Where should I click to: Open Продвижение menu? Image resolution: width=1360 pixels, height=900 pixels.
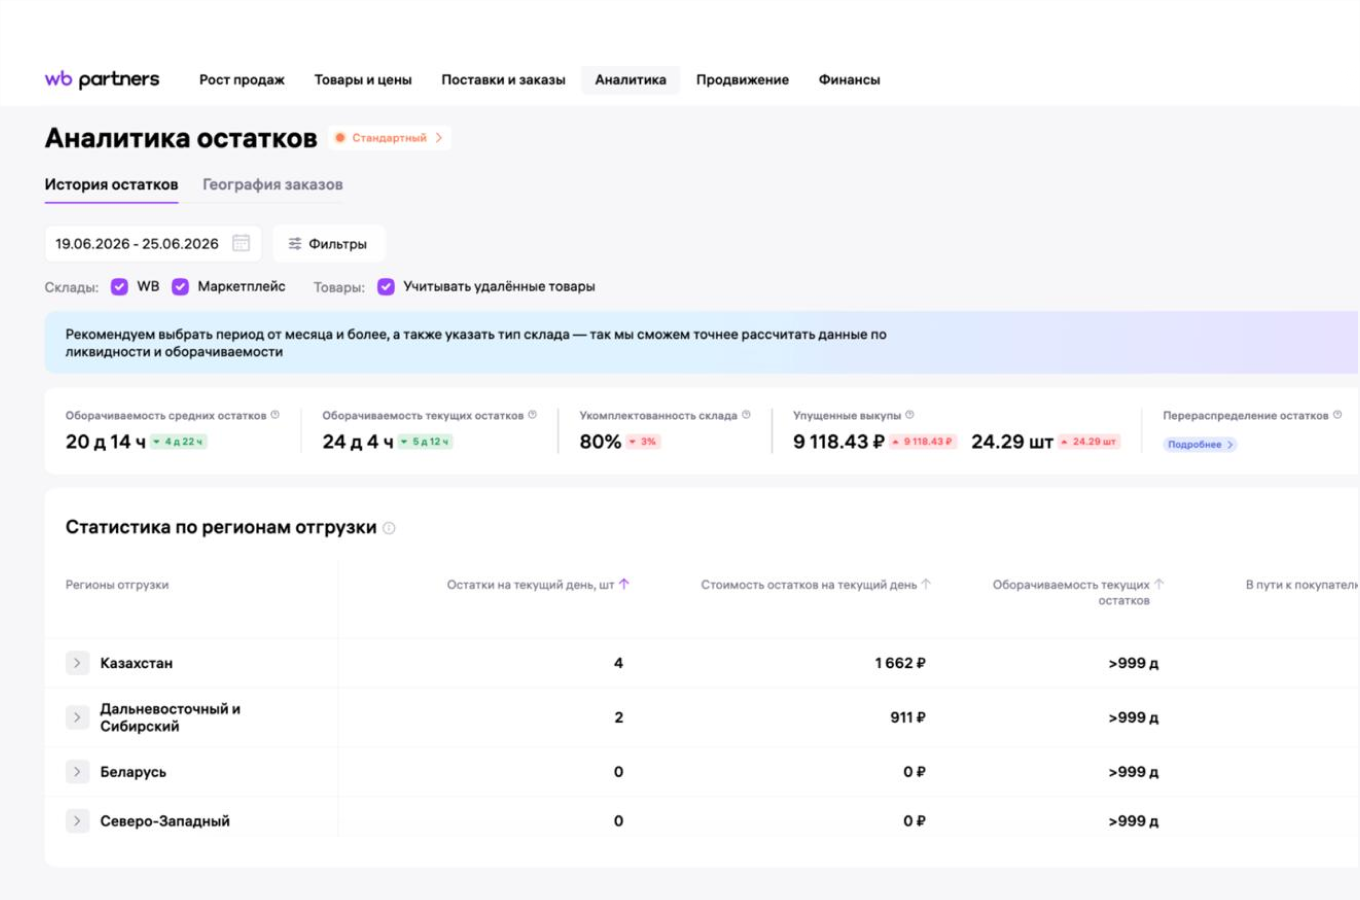pyautogui.click(x=742, y=80)
